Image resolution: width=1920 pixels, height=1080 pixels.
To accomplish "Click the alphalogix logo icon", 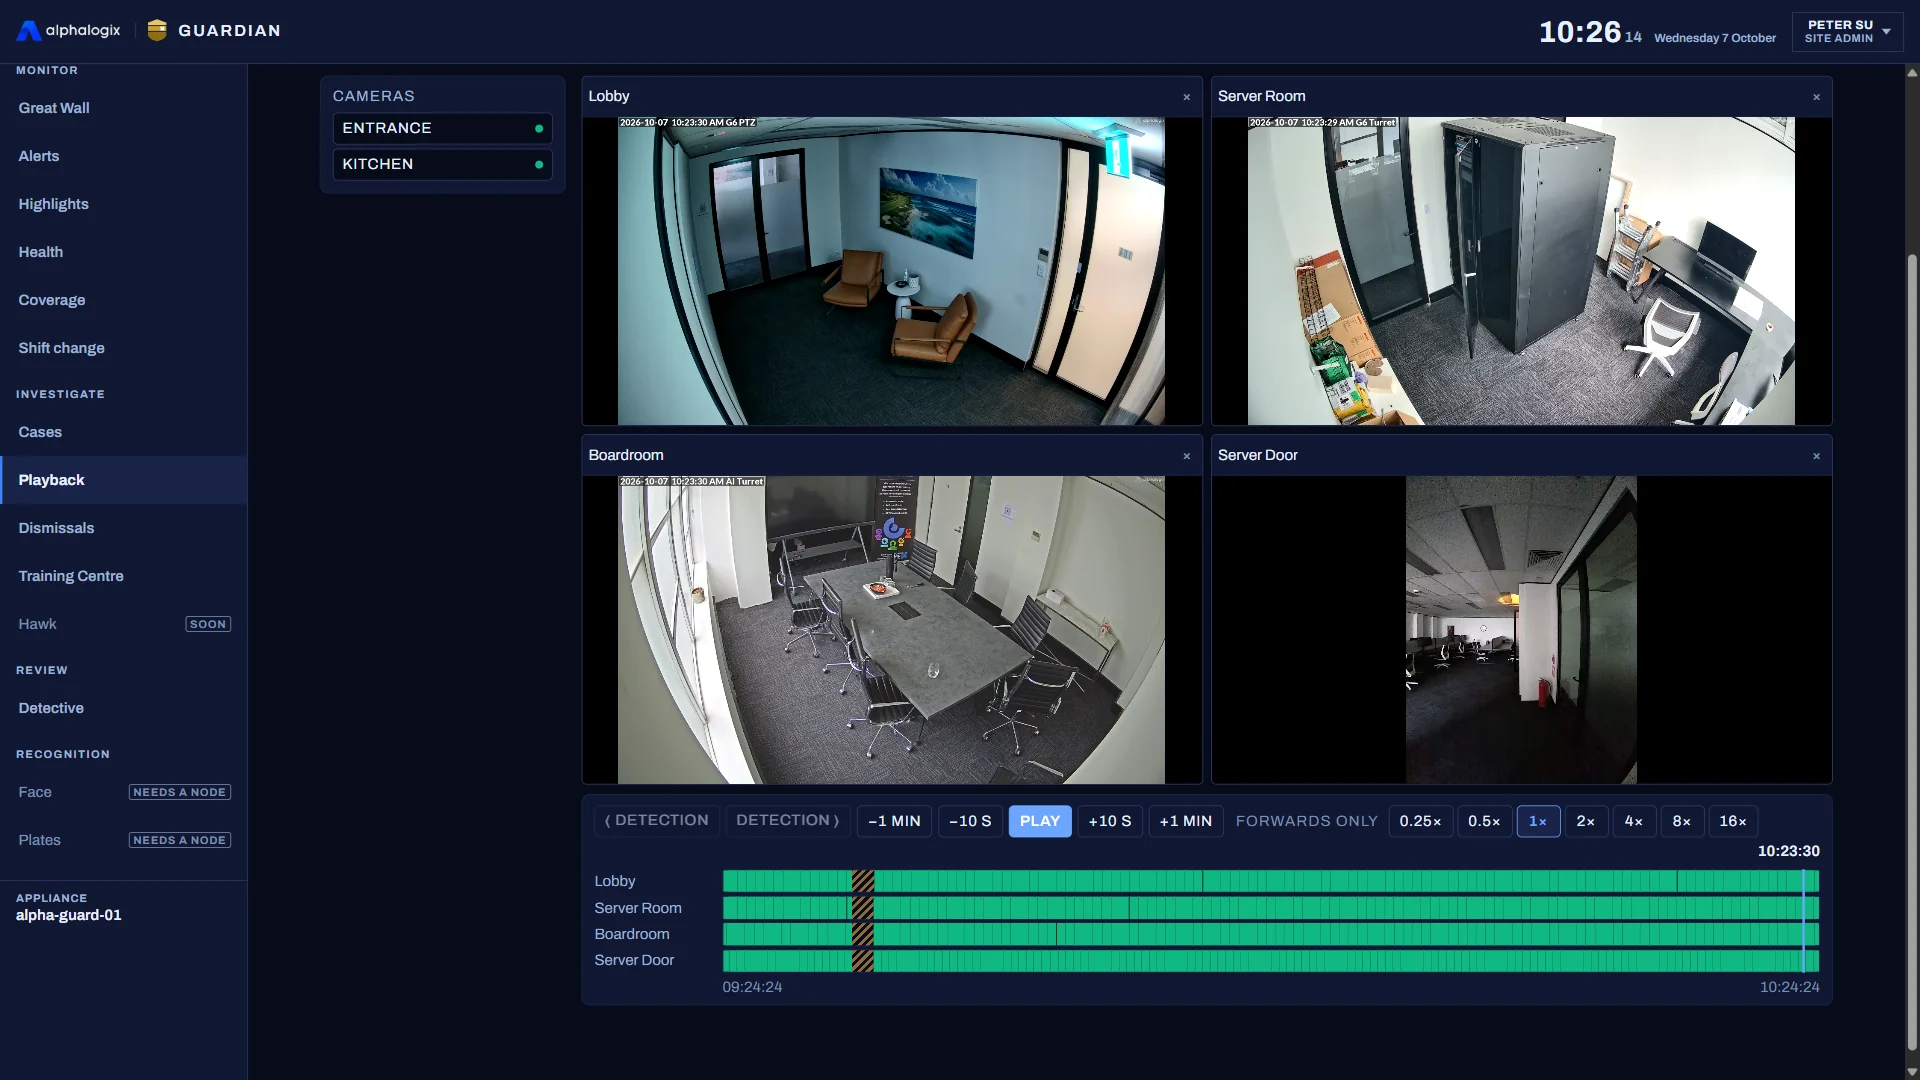I will (x=29, y=30).
